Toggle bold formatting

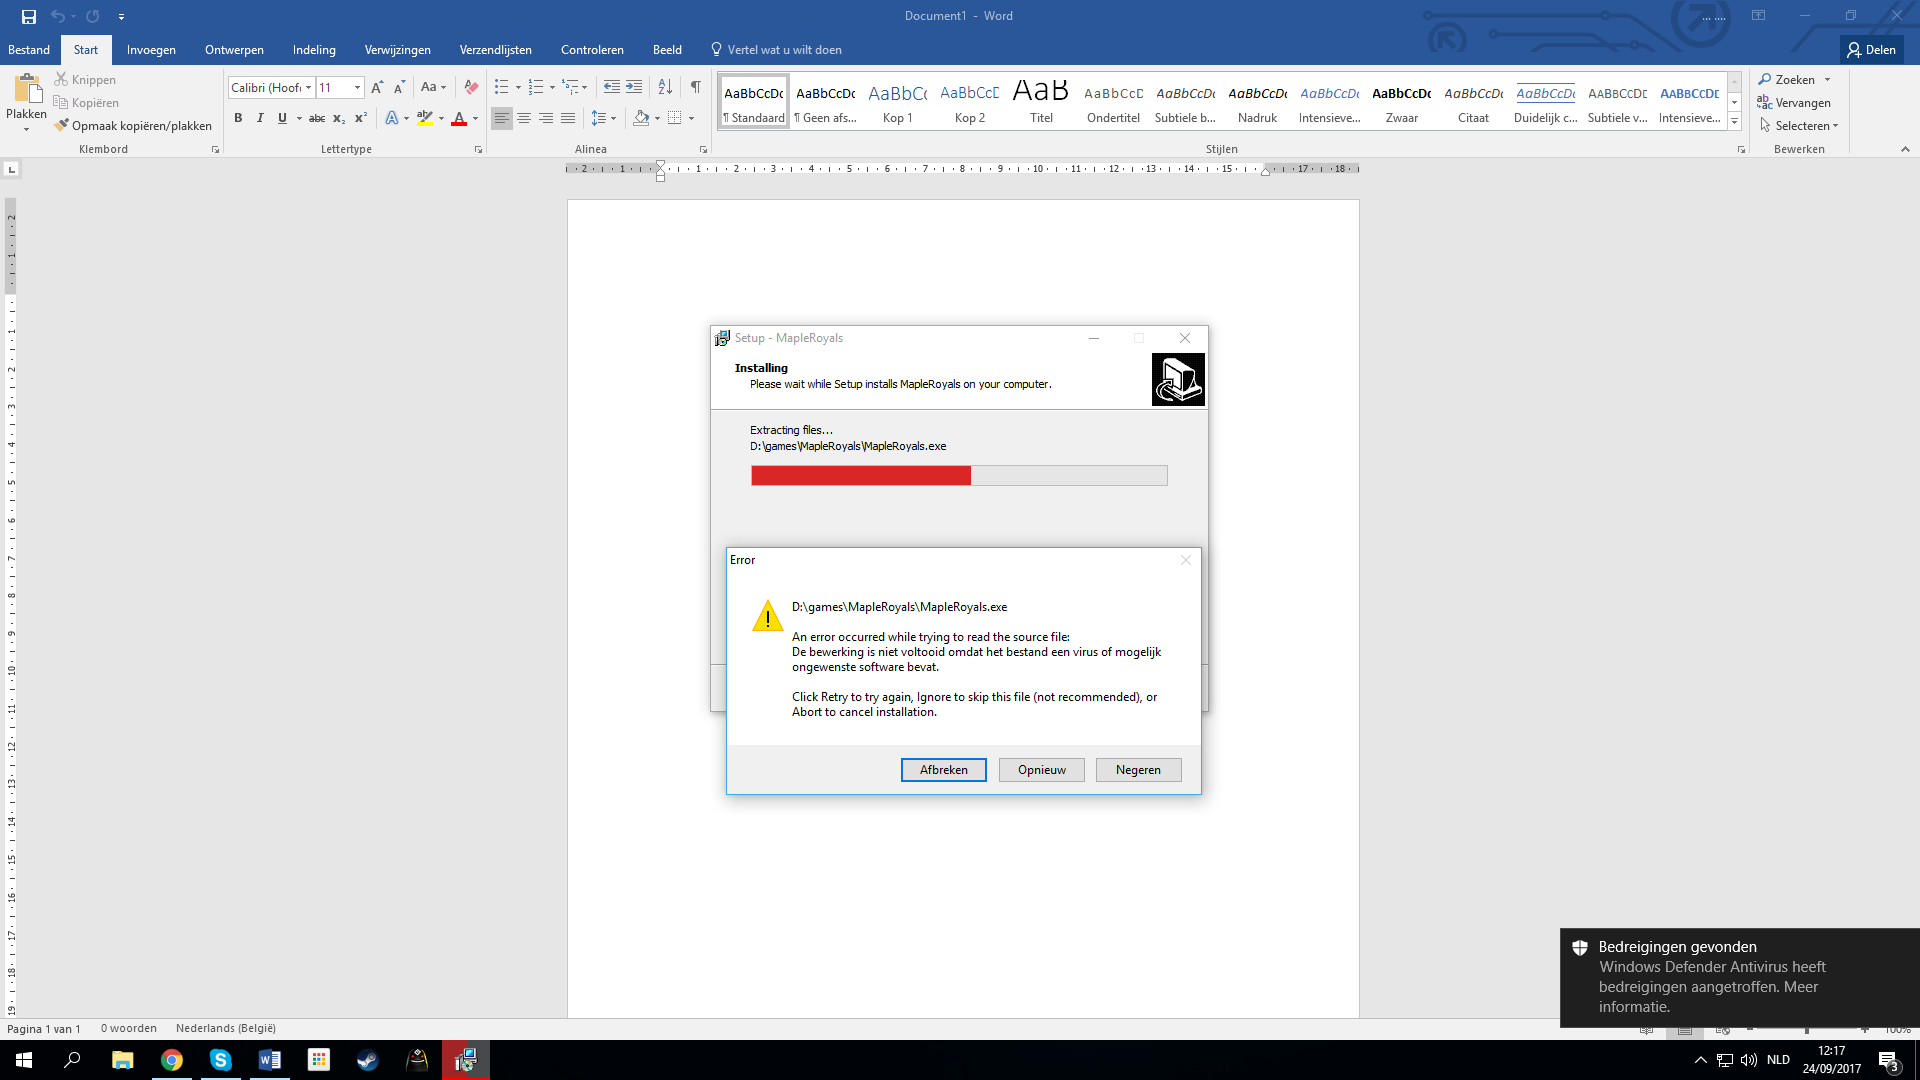pyautogui.click(x=238, y=118)
